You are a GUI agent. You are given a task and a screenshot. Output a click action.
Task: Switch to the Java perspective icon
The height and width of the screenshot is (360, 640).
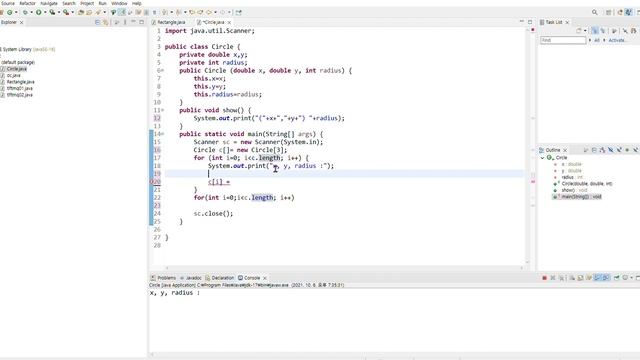[x=629, y=12]
